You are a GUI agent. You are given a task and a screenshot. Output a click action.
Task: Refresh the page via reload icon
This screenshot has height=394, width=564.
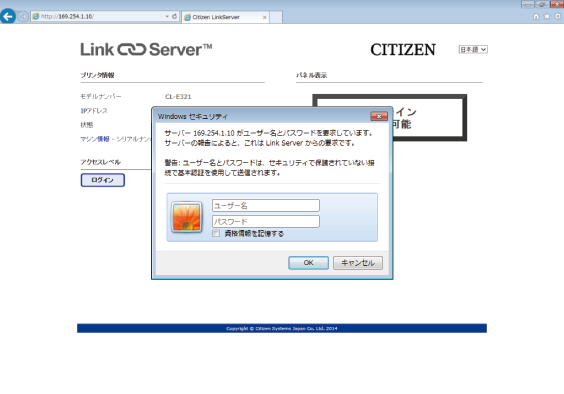tap(174, 17)
